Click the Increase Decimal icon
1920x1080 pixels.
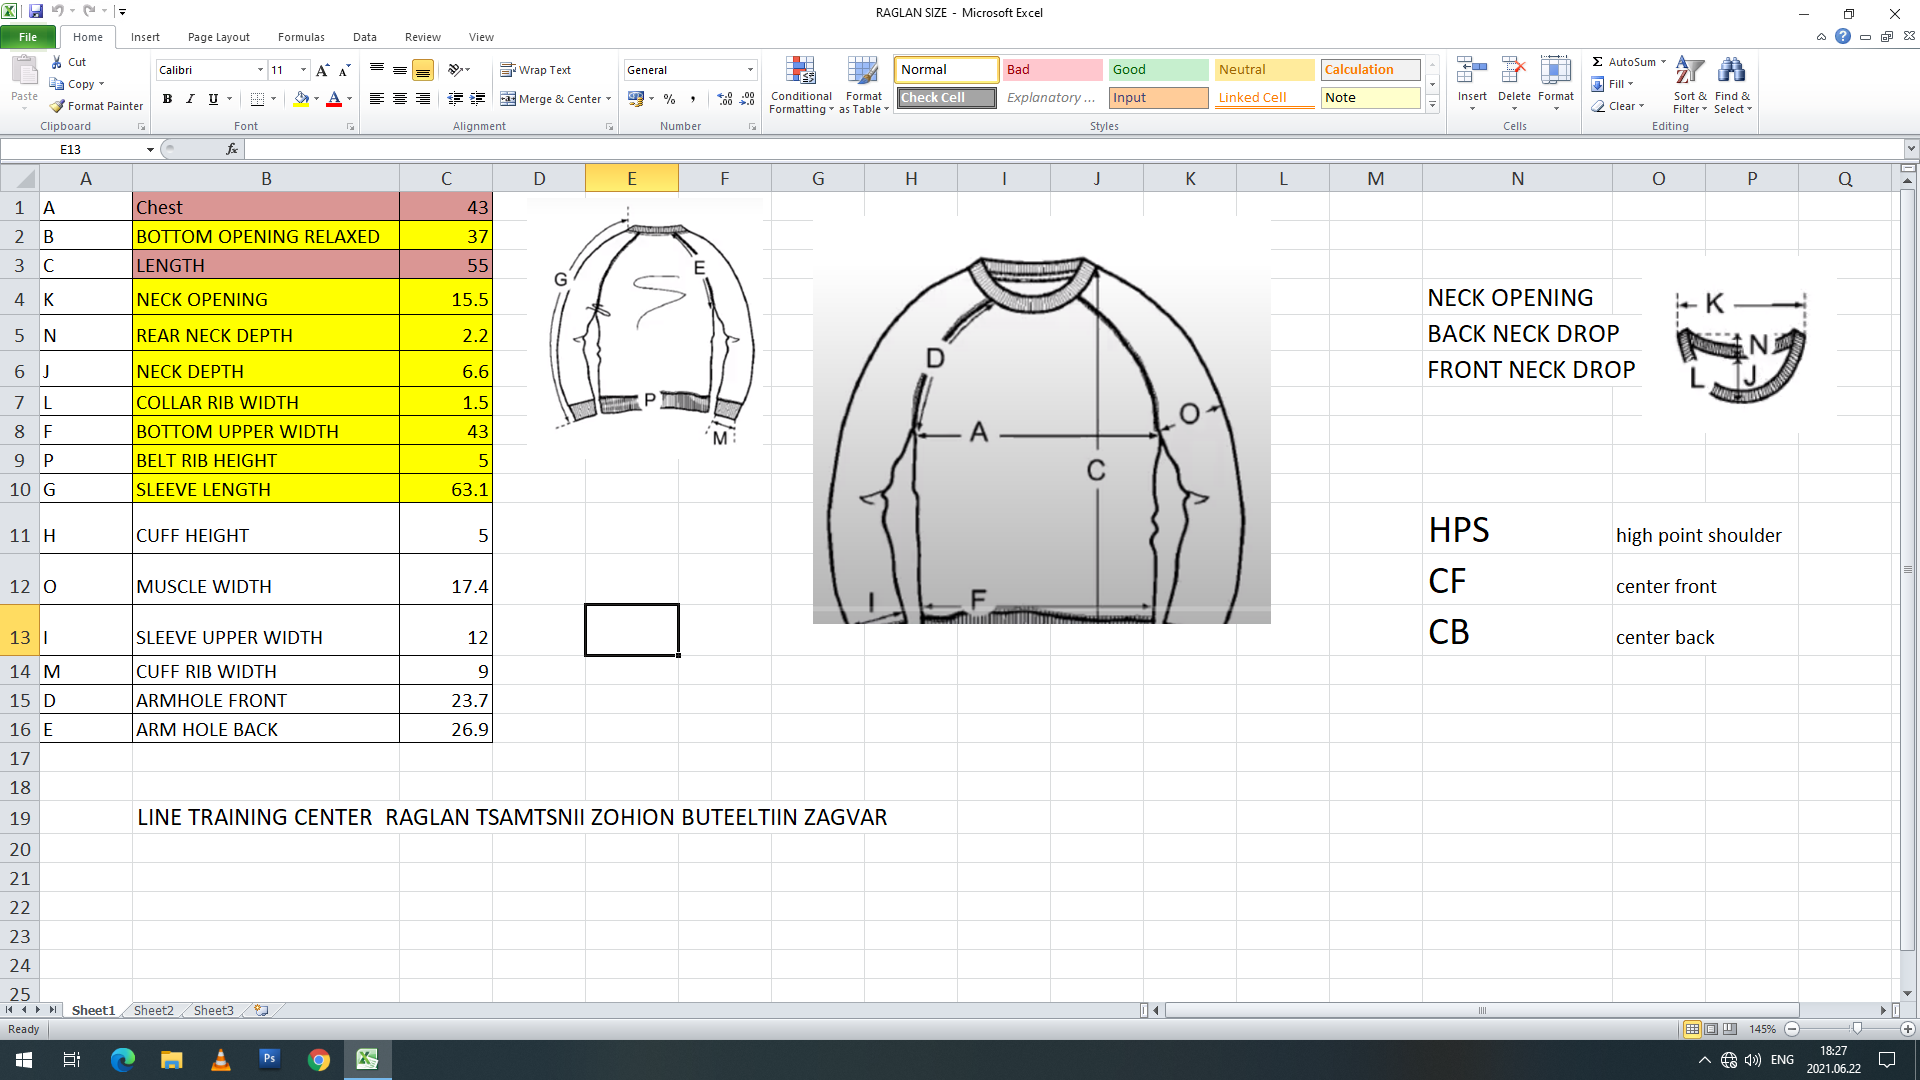click(725, 98)
